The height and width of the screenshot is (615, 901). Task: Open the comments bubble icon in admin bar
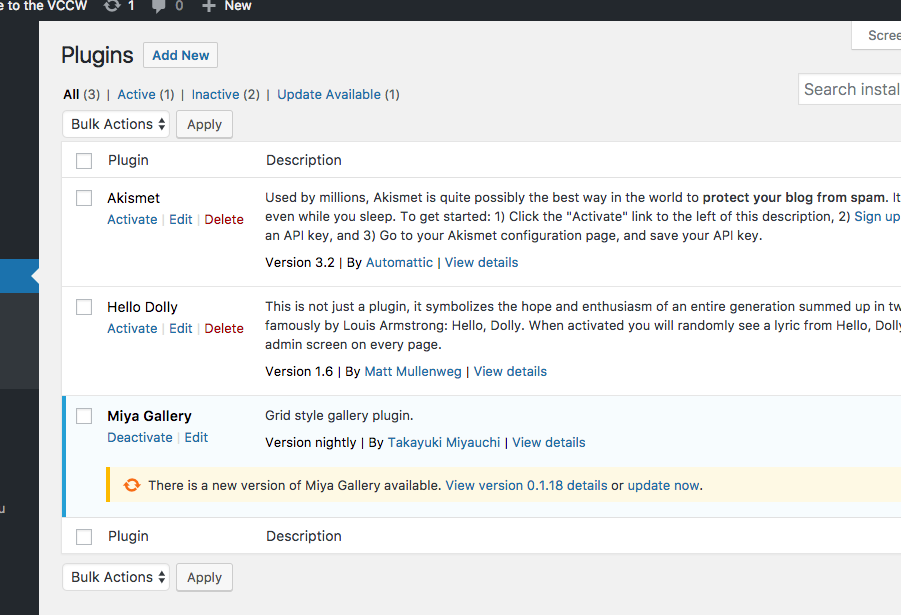point(159,6)
